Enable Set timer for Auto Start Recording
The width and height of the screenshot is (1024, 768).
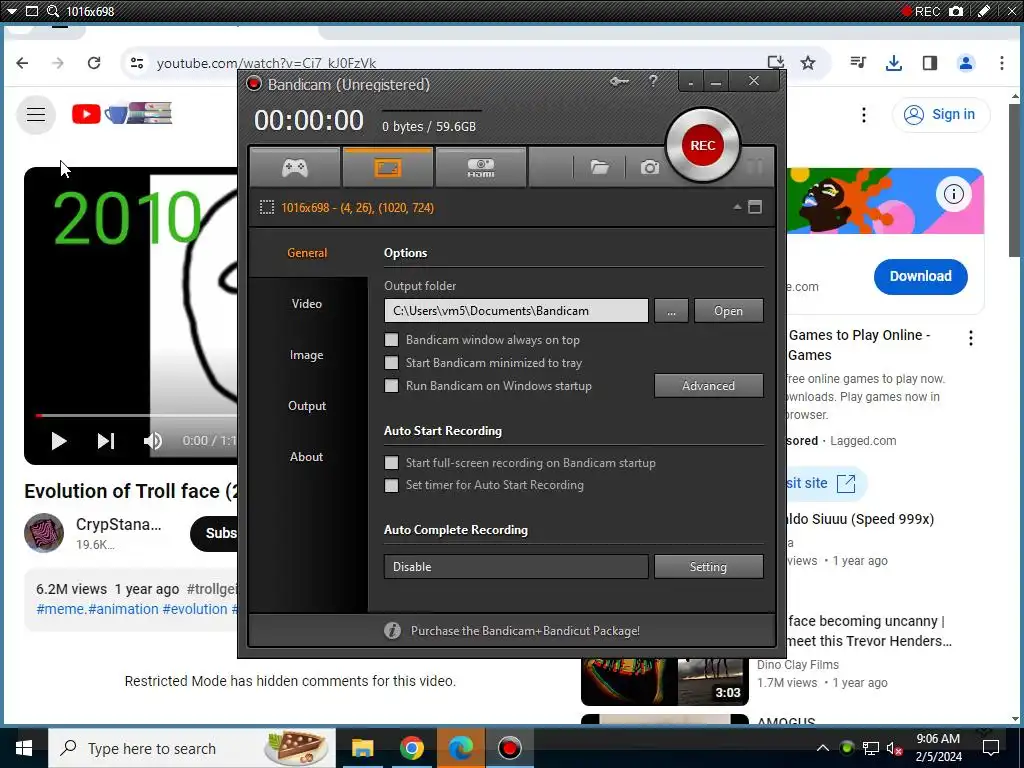pyautogui.click(x=391, y=485)
